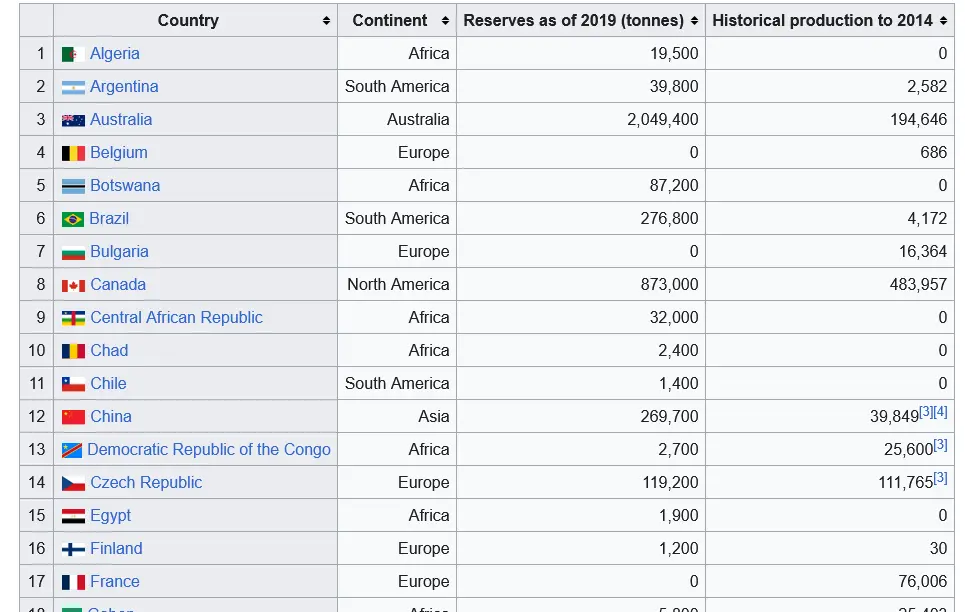Sort table by Continent column
965x612 pixels.
tap(444, 21)
